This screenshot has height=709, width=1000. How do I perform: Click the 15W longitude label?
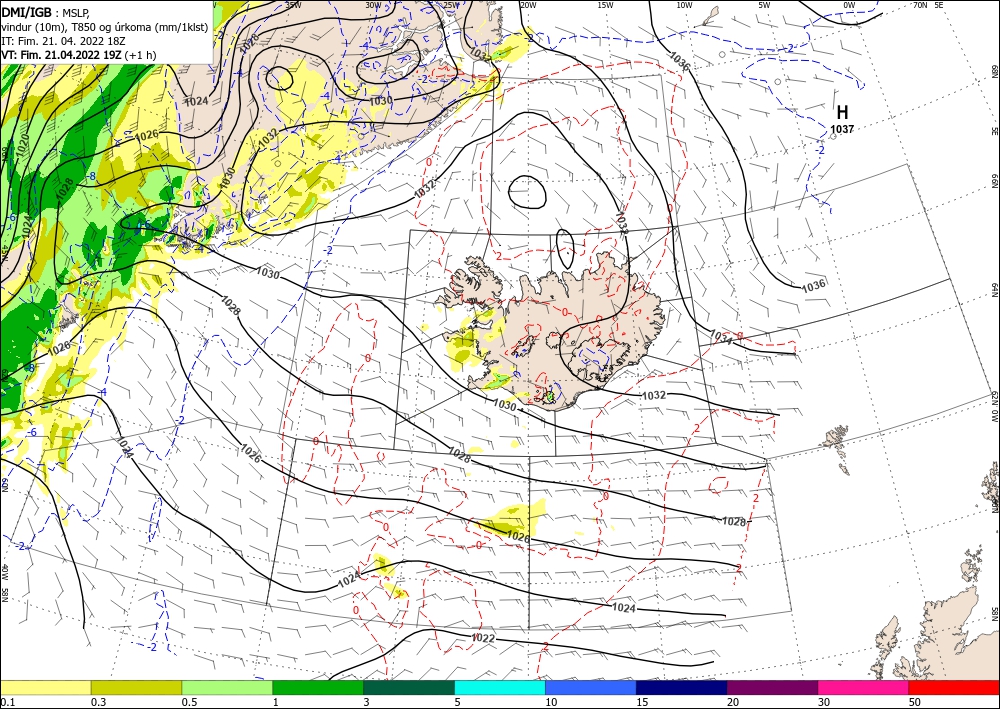(605, 5)
